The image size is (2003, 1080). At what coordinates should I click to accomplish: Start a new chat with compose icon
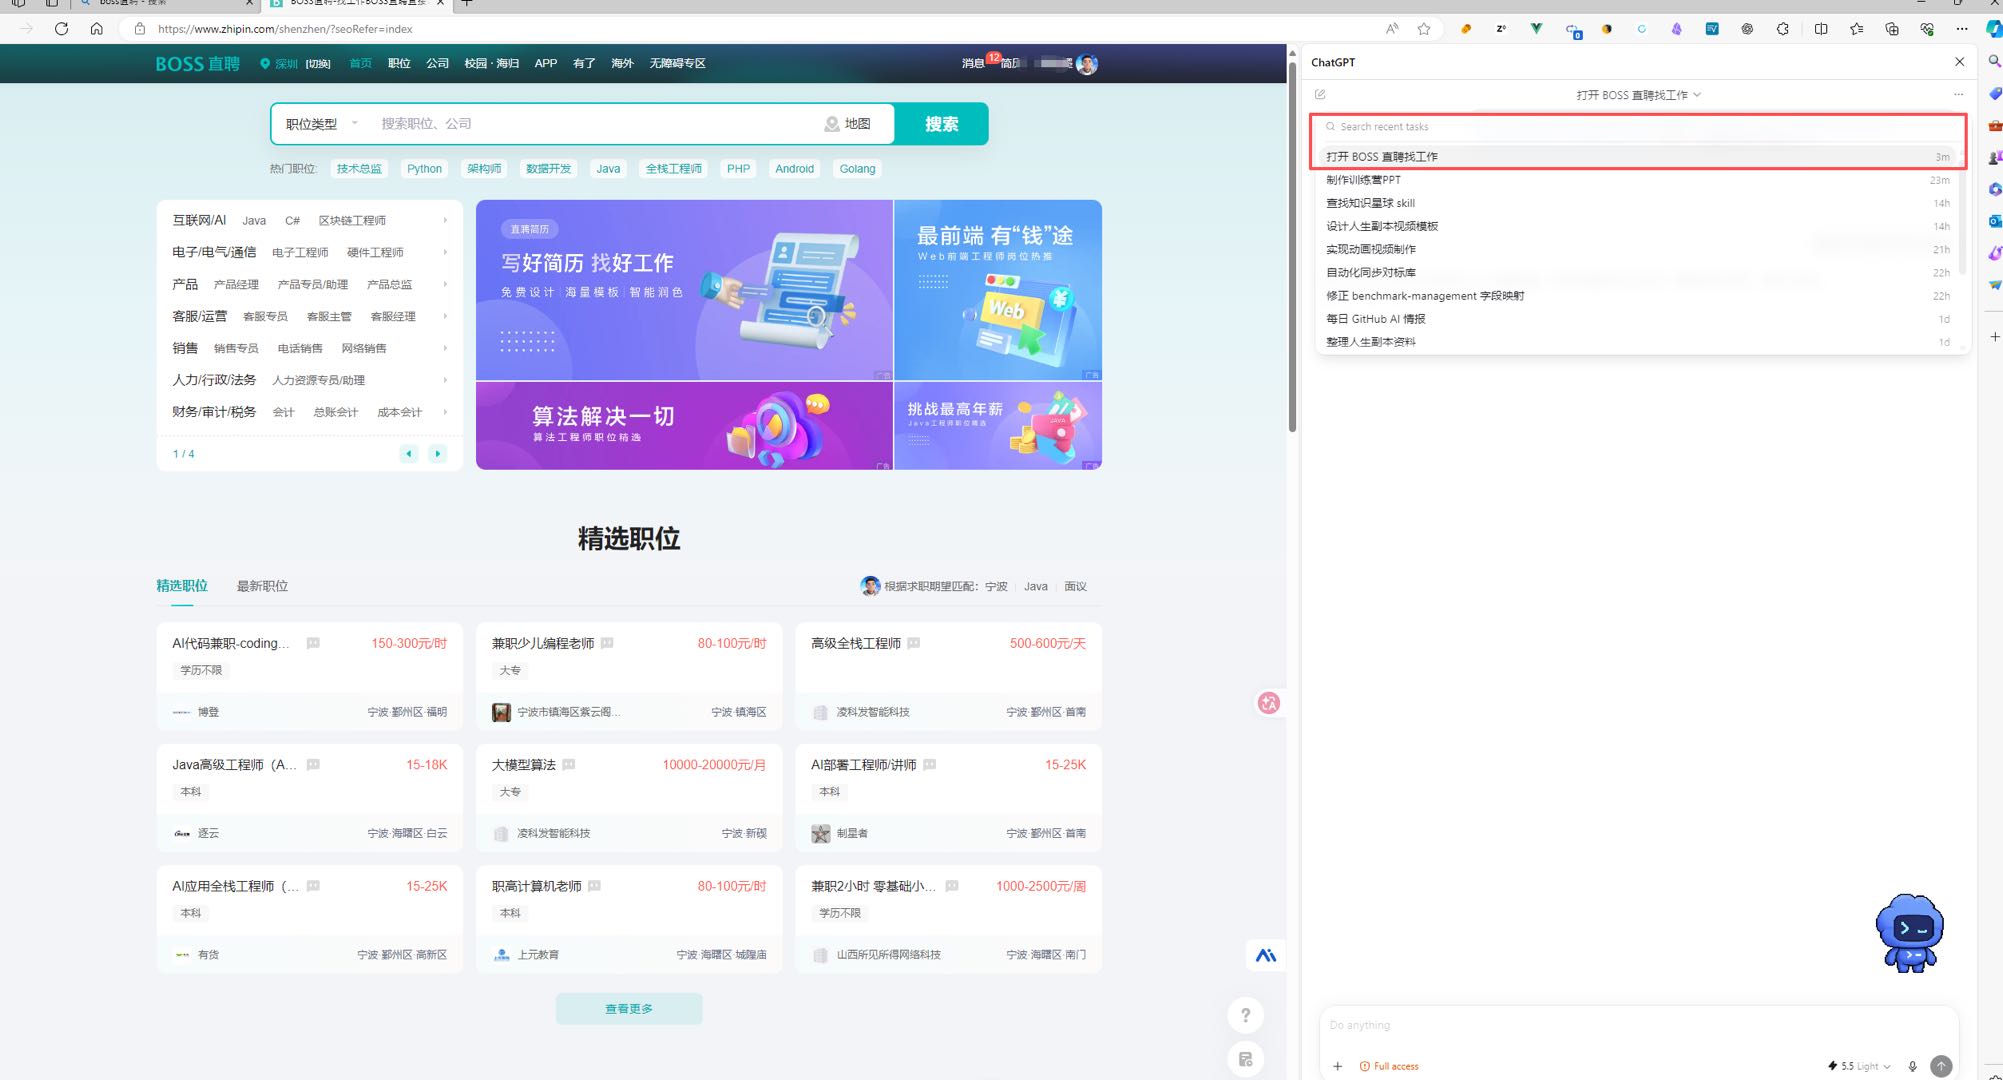tap(1320, 94)
